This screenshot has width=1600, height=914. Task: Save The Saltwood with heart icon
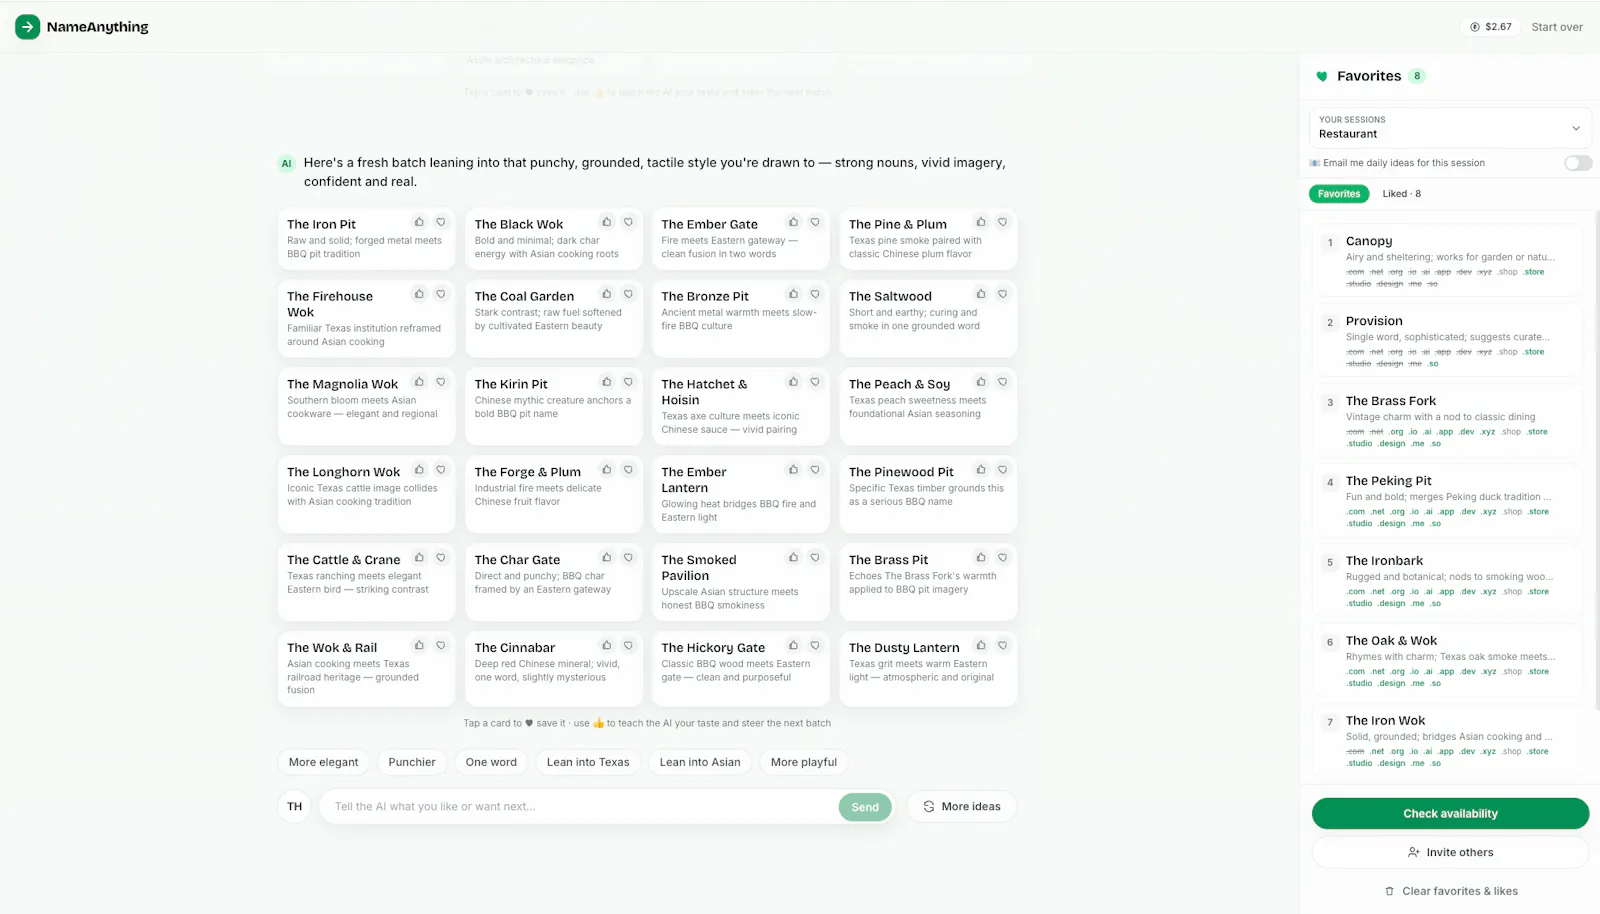pos(1003,294)
